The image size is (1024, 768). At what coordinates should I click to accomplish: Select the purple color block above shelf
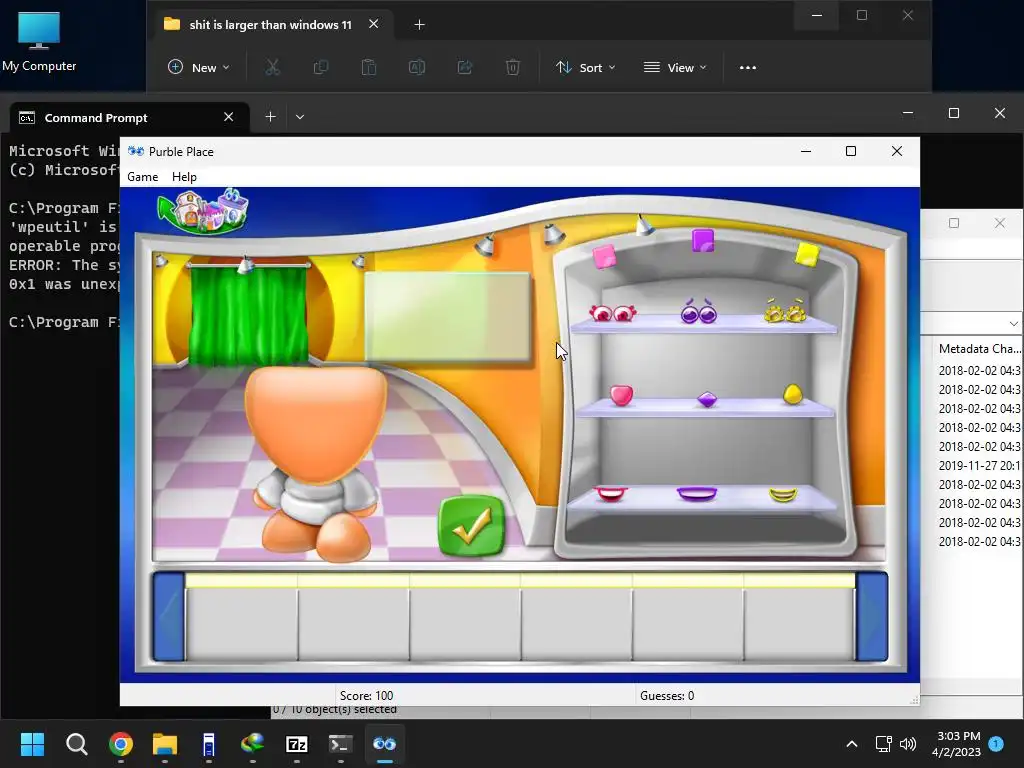point(703,240)
